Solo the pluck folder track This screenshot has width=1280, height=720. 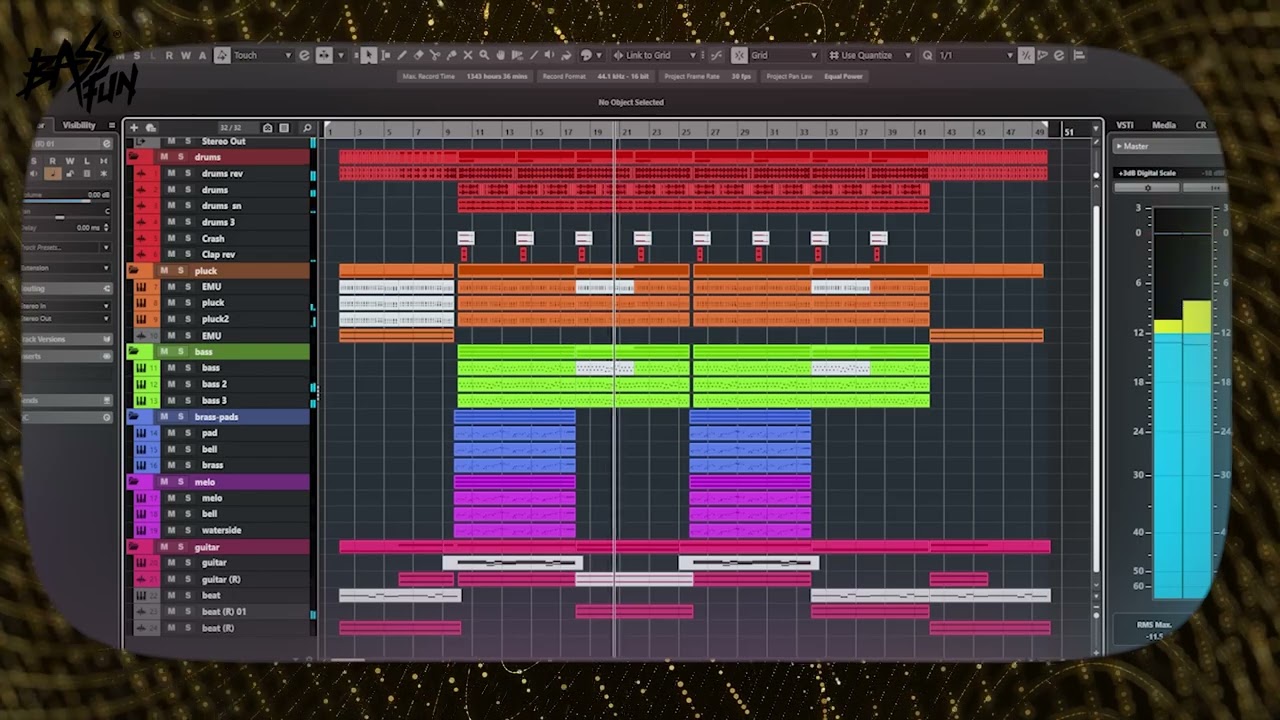tap(181, 271)
